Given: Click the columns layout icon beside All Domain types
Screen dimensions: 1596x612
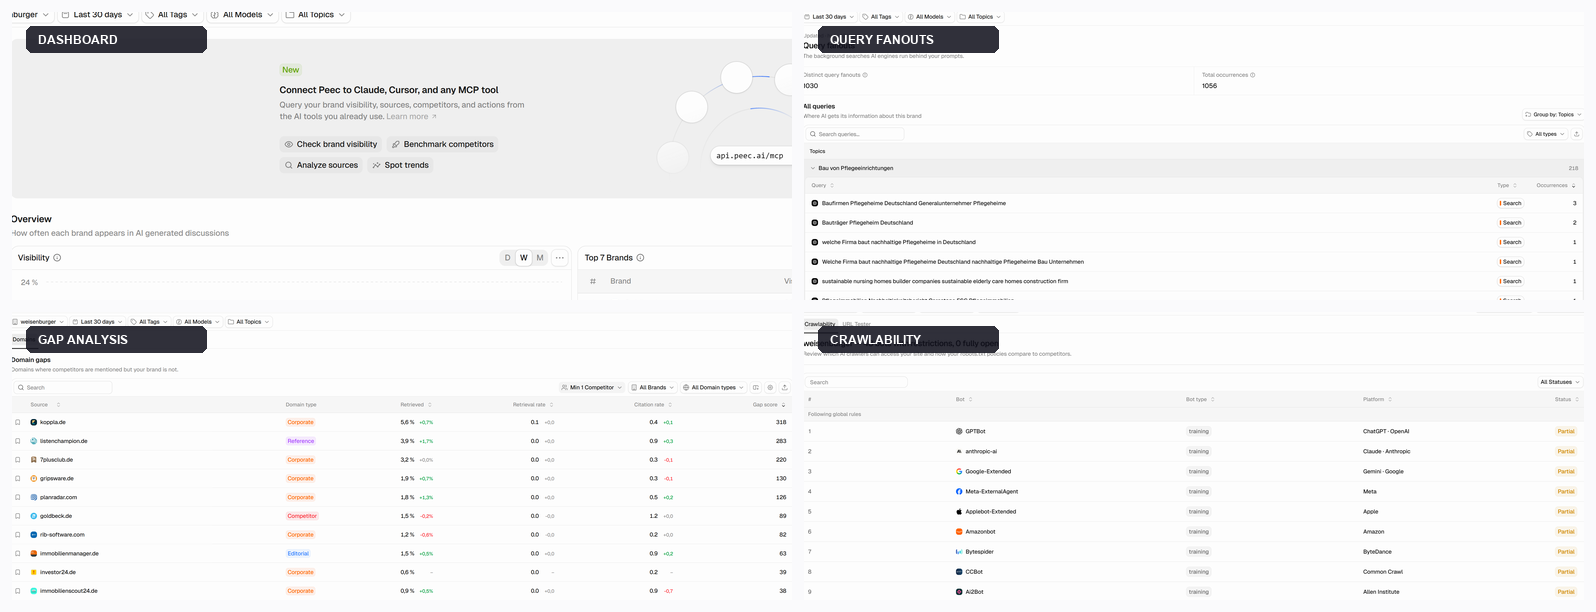Looking at the screenshot, I should point(756,387).
